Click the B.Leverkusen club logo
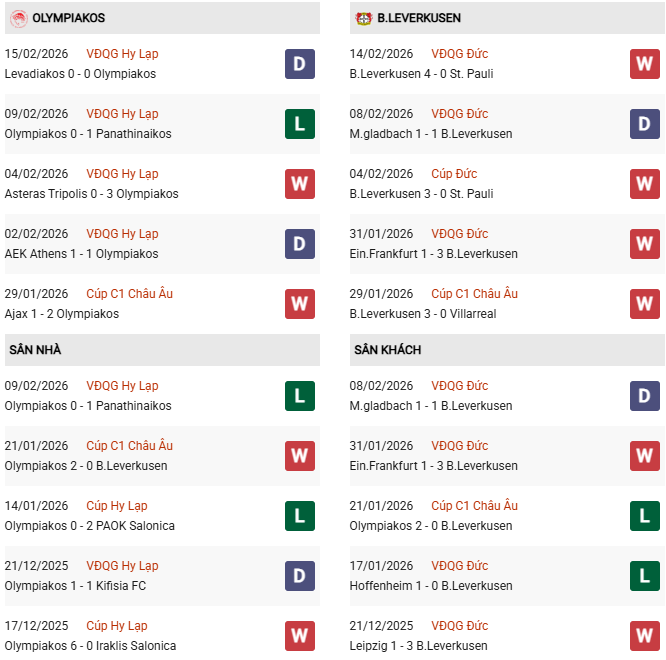This screenshot has width=666, height=660. (363, 18)
